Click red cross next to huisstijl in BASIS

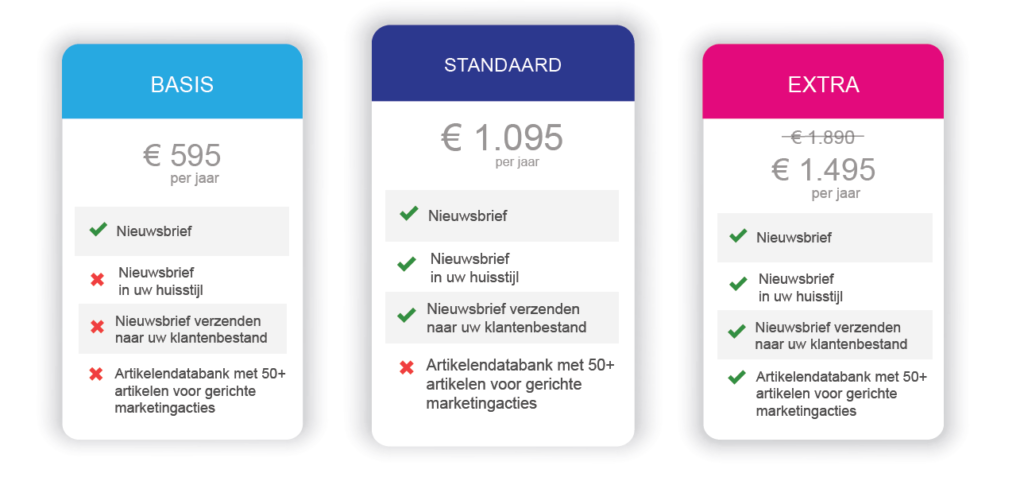97,280
